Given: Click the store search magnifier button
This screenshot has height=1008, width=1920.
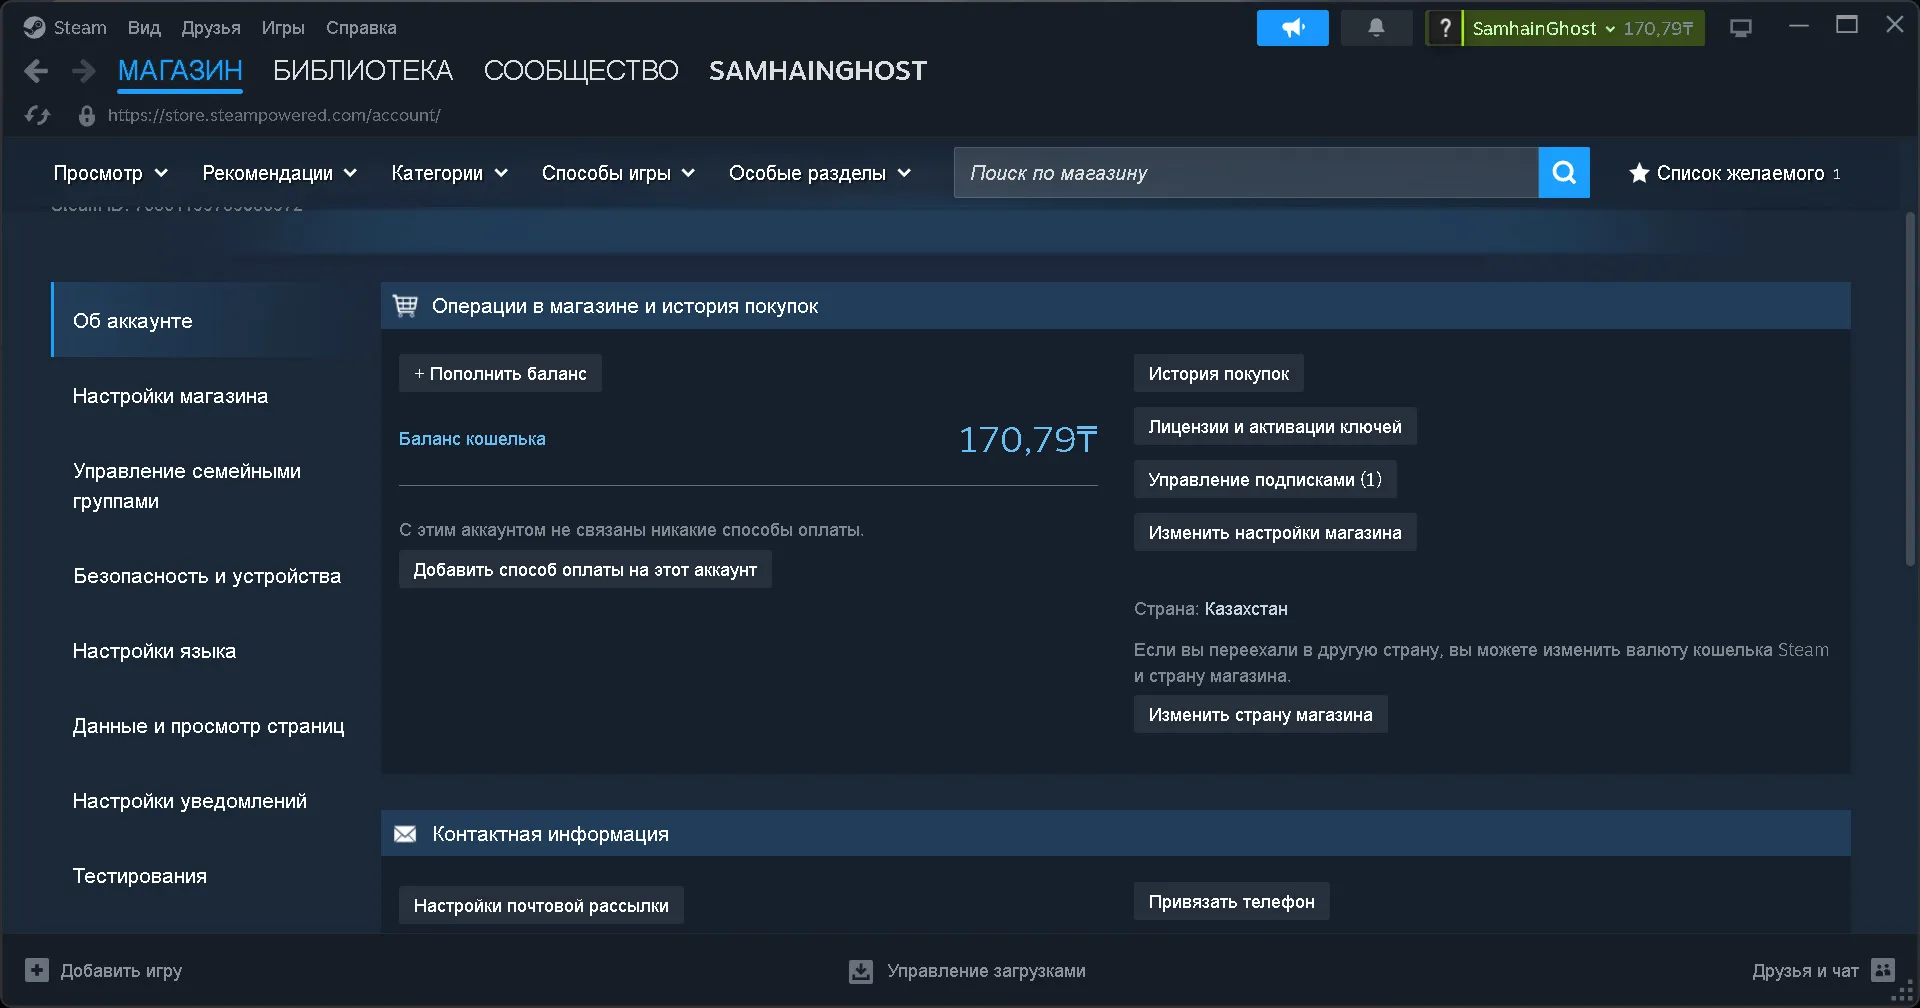Looking at the screenshot, I should [x=1564, y=173].
